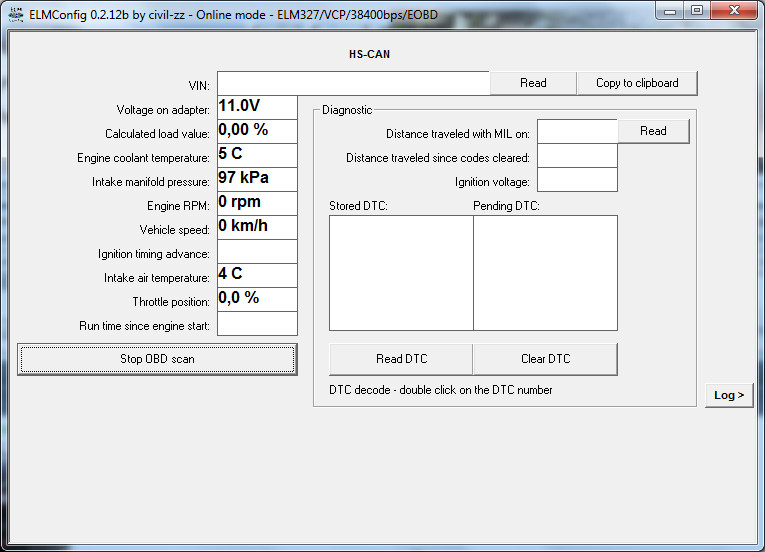Click the Ignition timing advance field

pos(257,252)
